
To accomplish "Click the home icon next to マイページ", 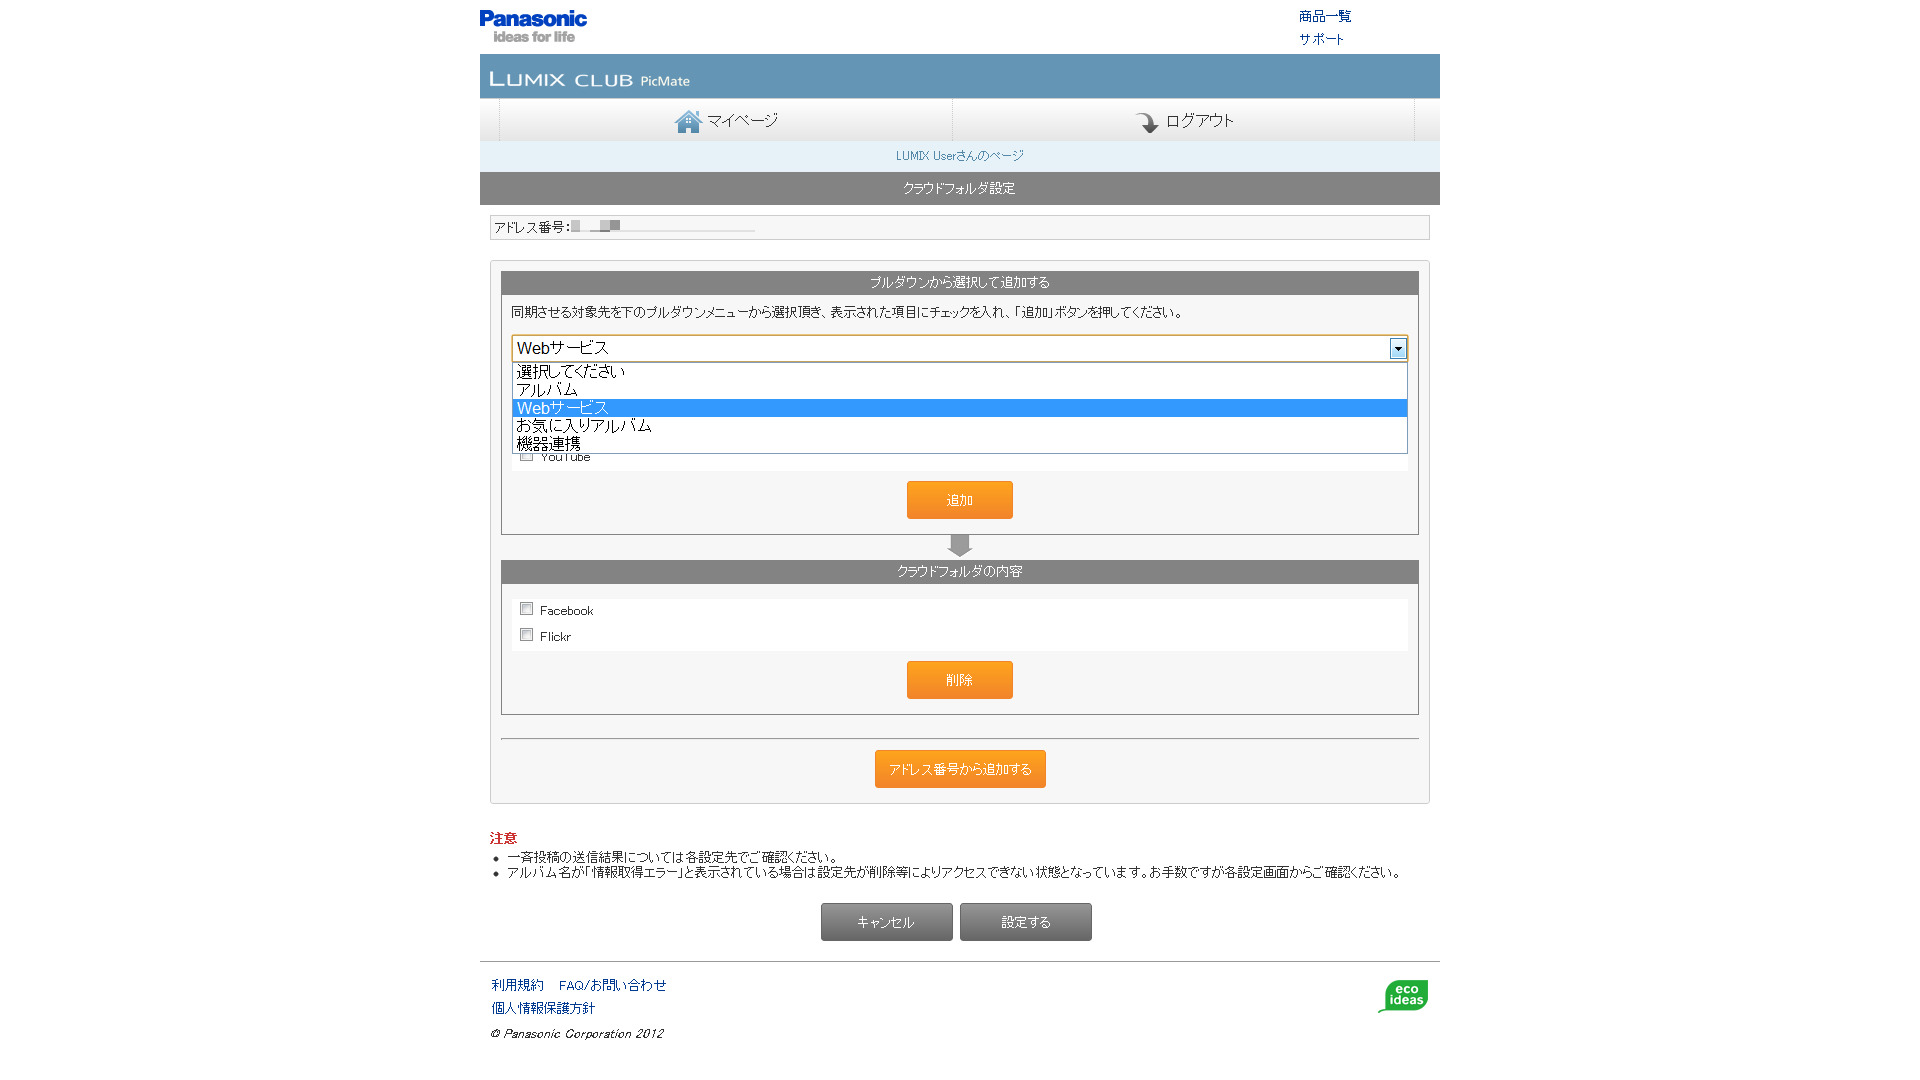I will pyautogui.click(x=688, y=120).
